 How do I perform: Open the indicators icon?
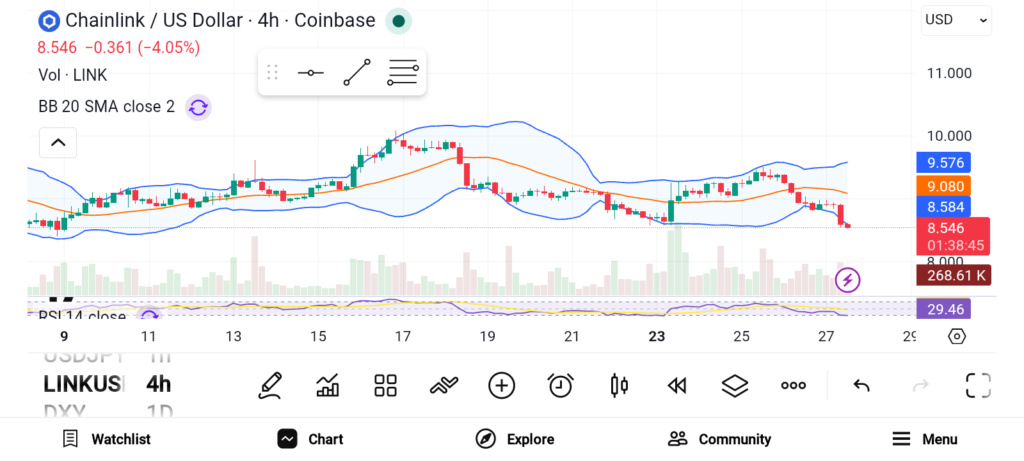tap(443, 385)
